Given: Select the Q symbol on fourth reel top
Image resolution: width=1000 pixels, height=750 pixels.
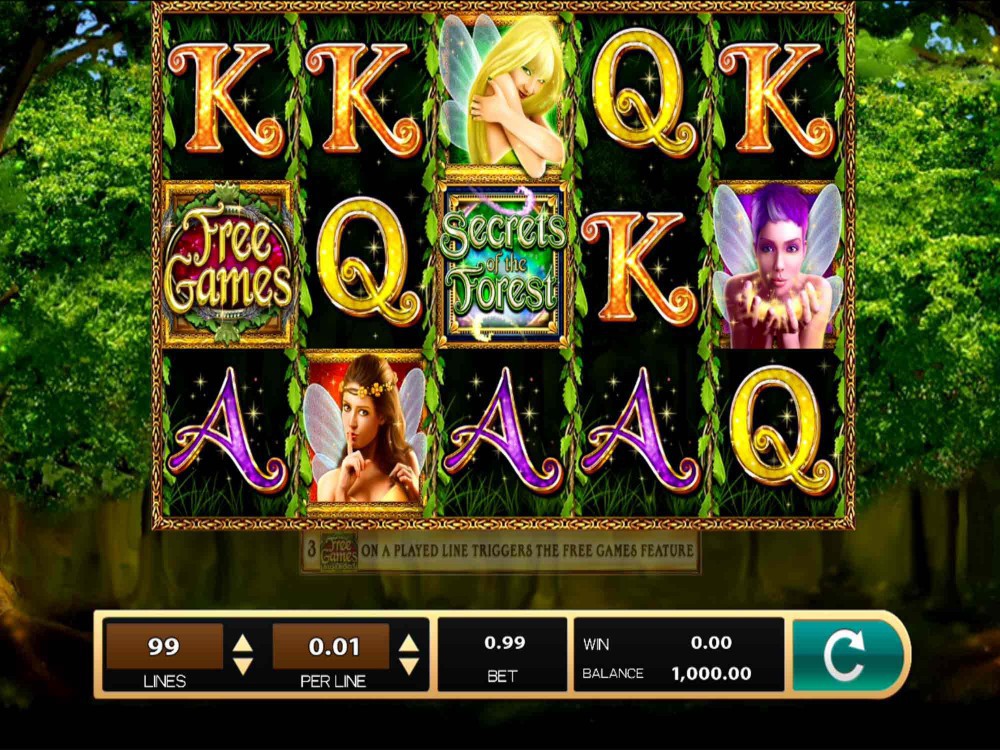Looking at the screenshot, I should coord(643,93).
